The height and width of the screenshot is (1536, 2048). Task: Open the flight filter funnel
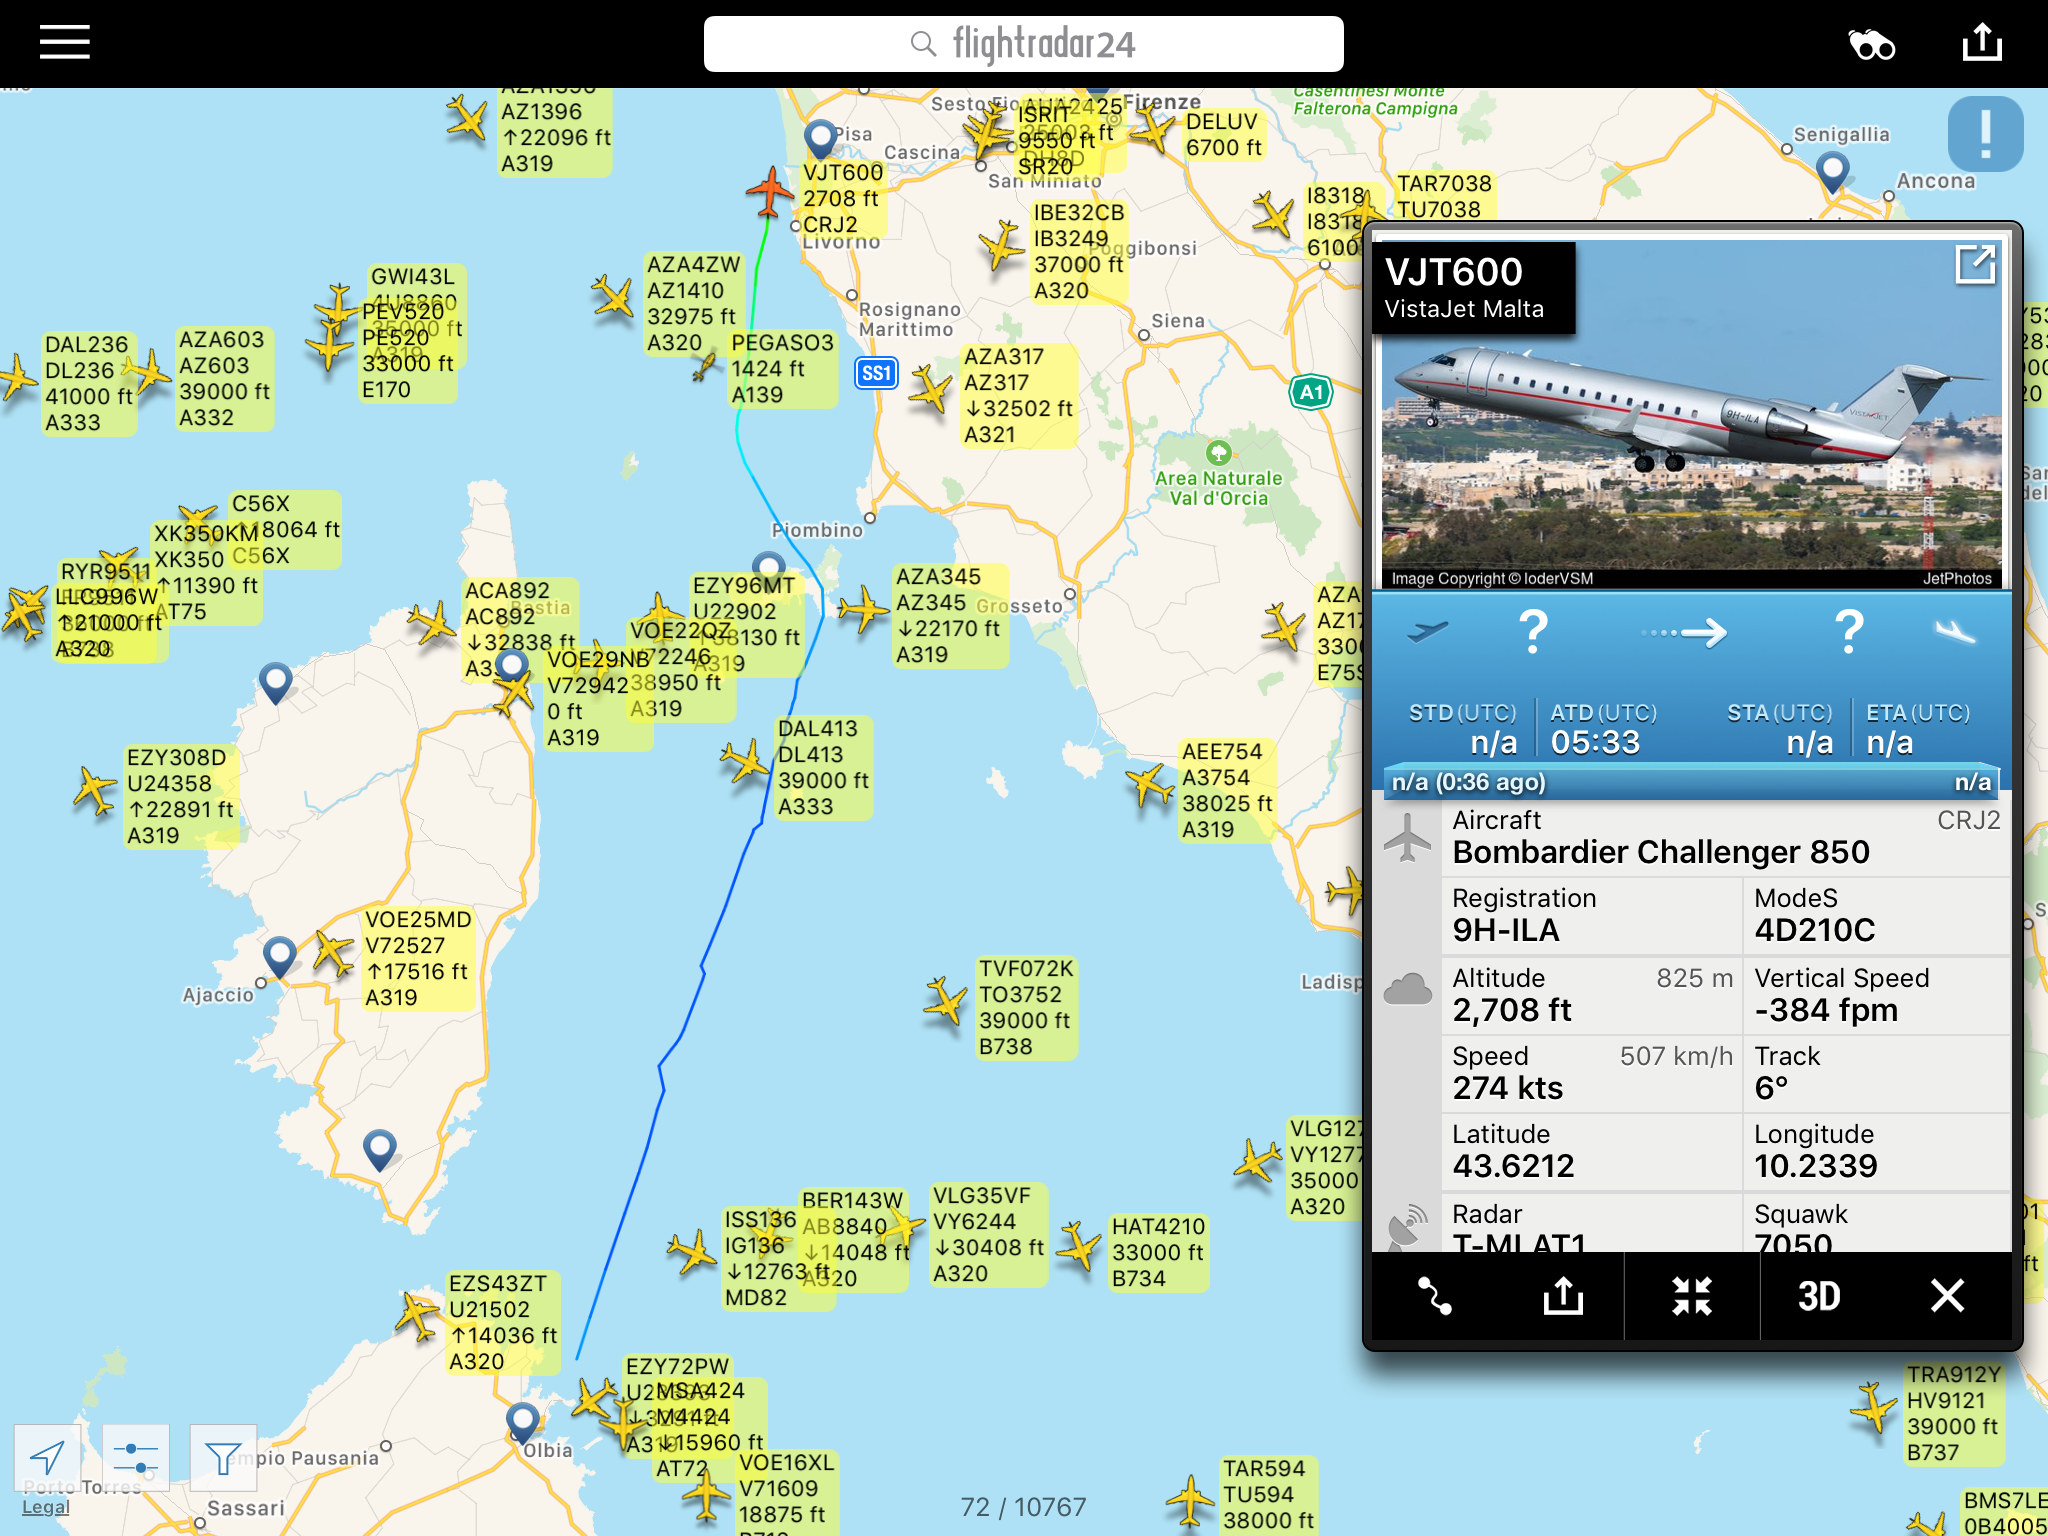(223, 1457)
